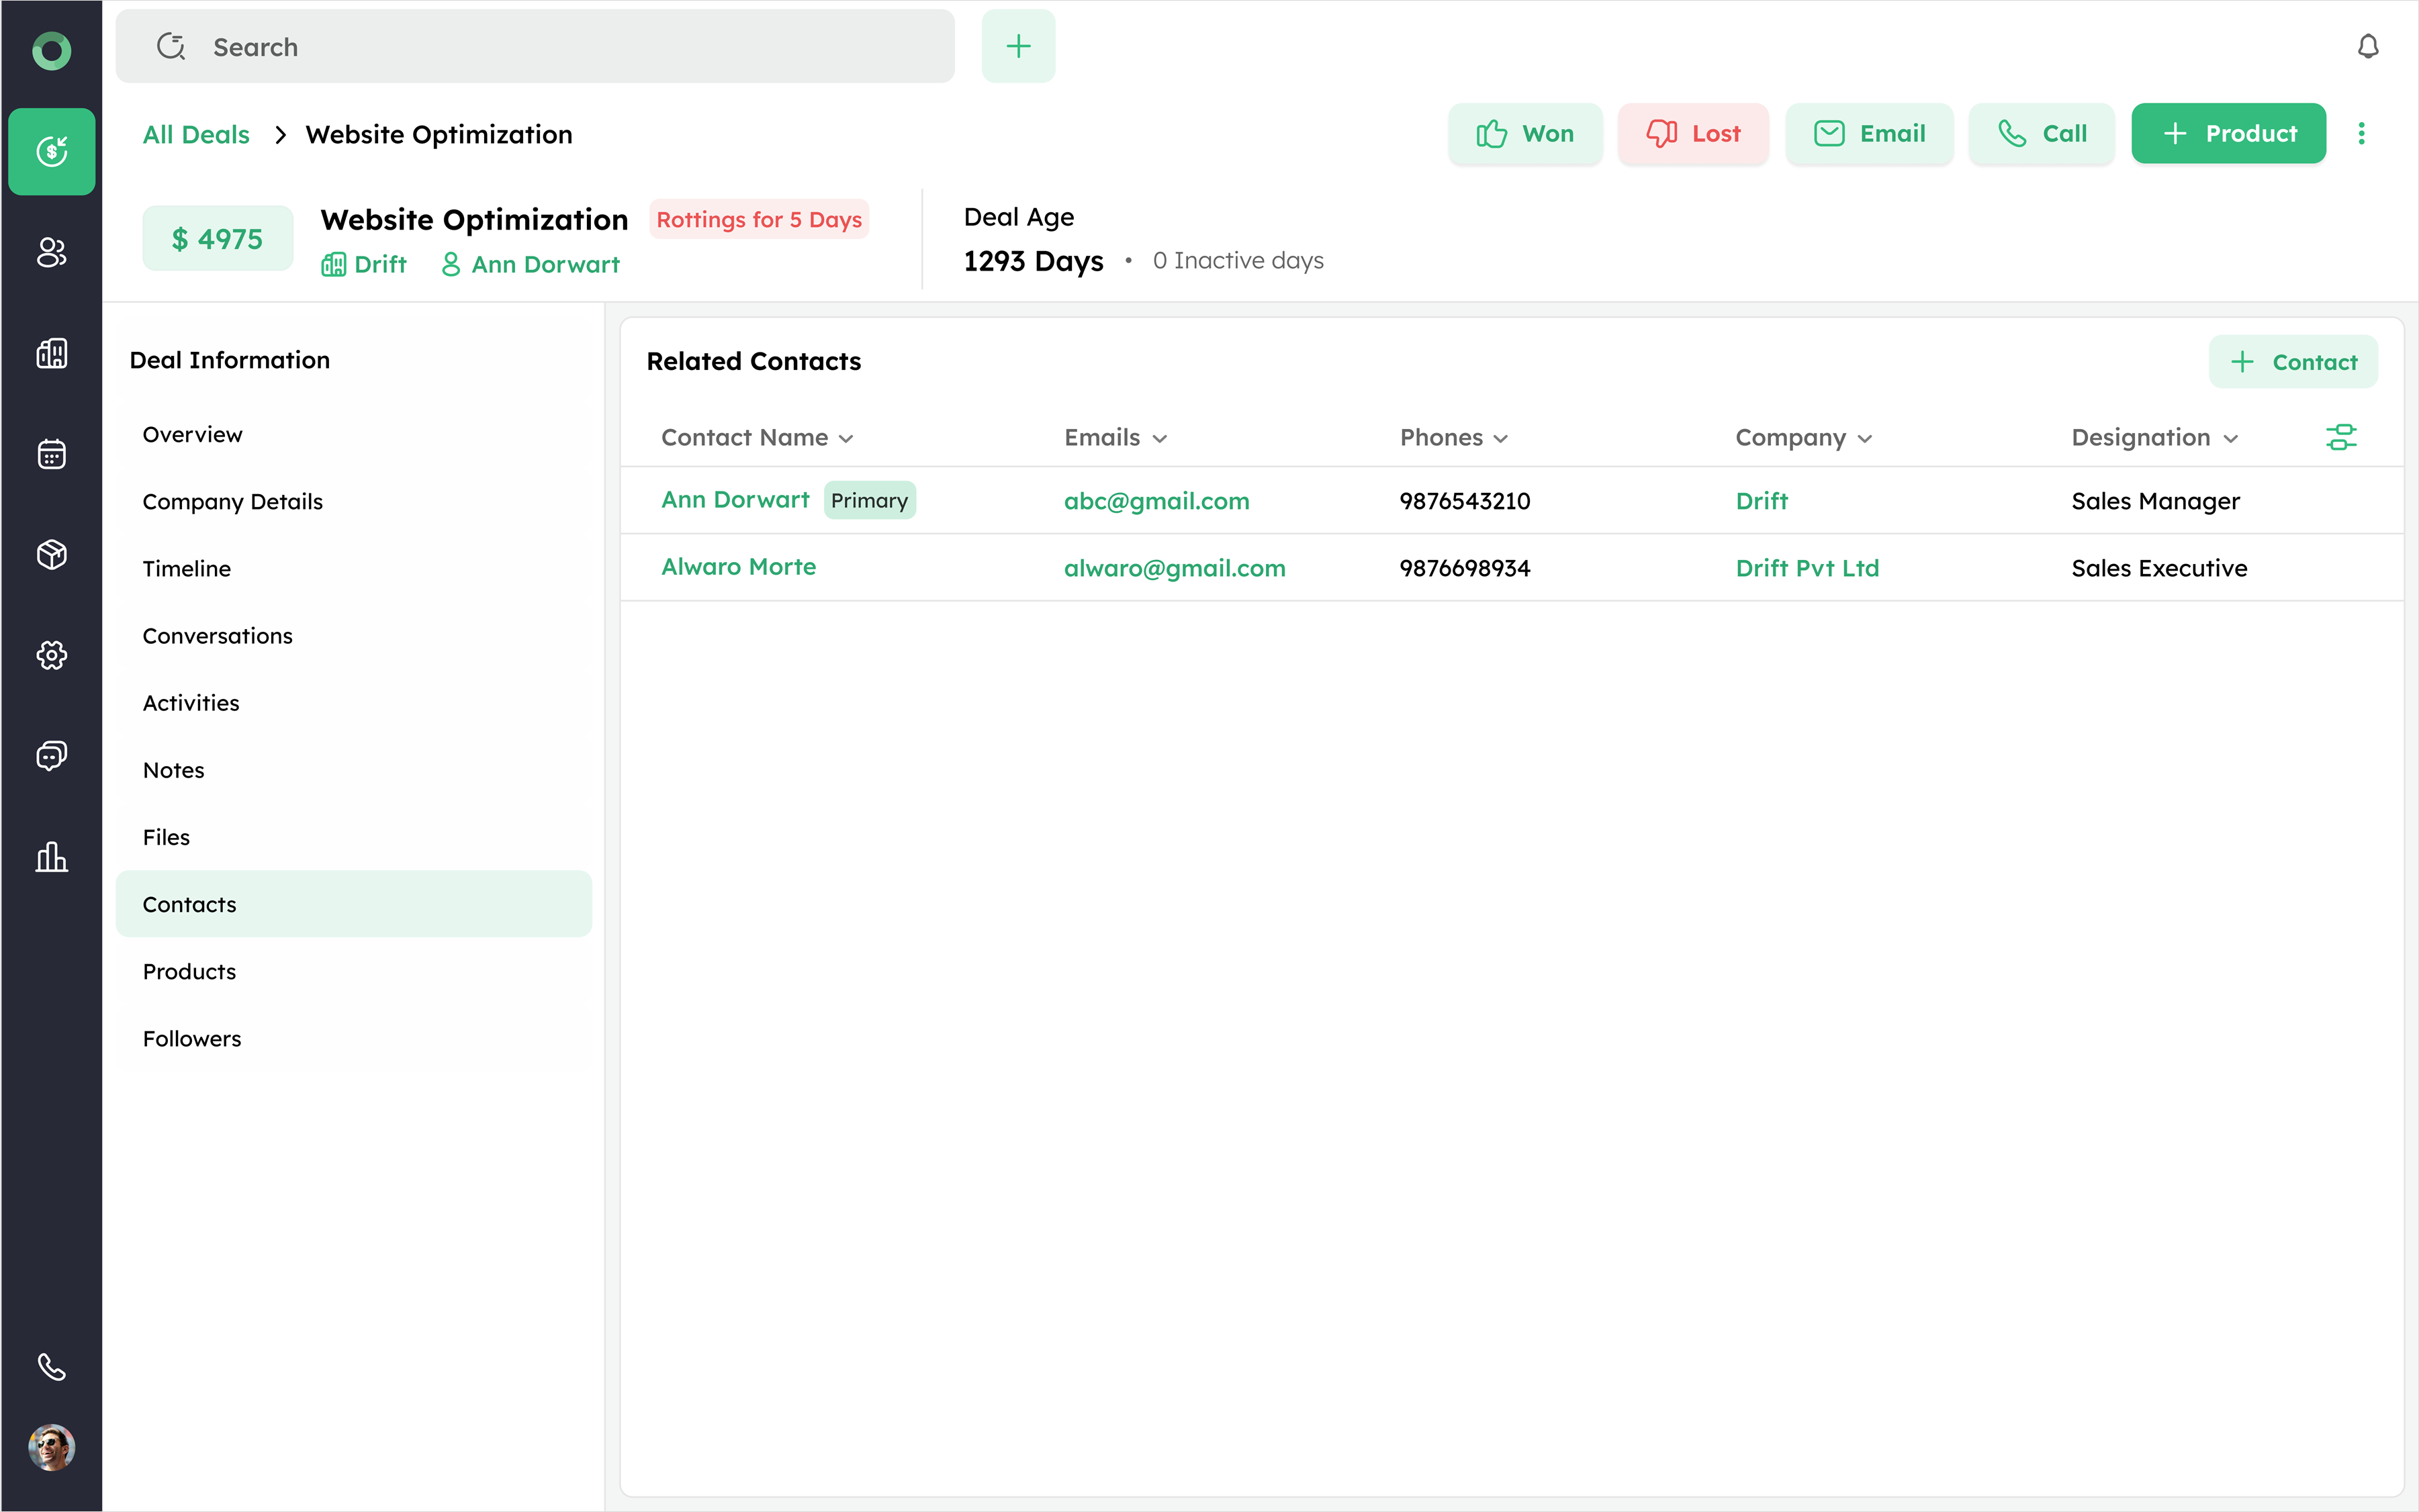Open the three-dot more options menu

2361,134
